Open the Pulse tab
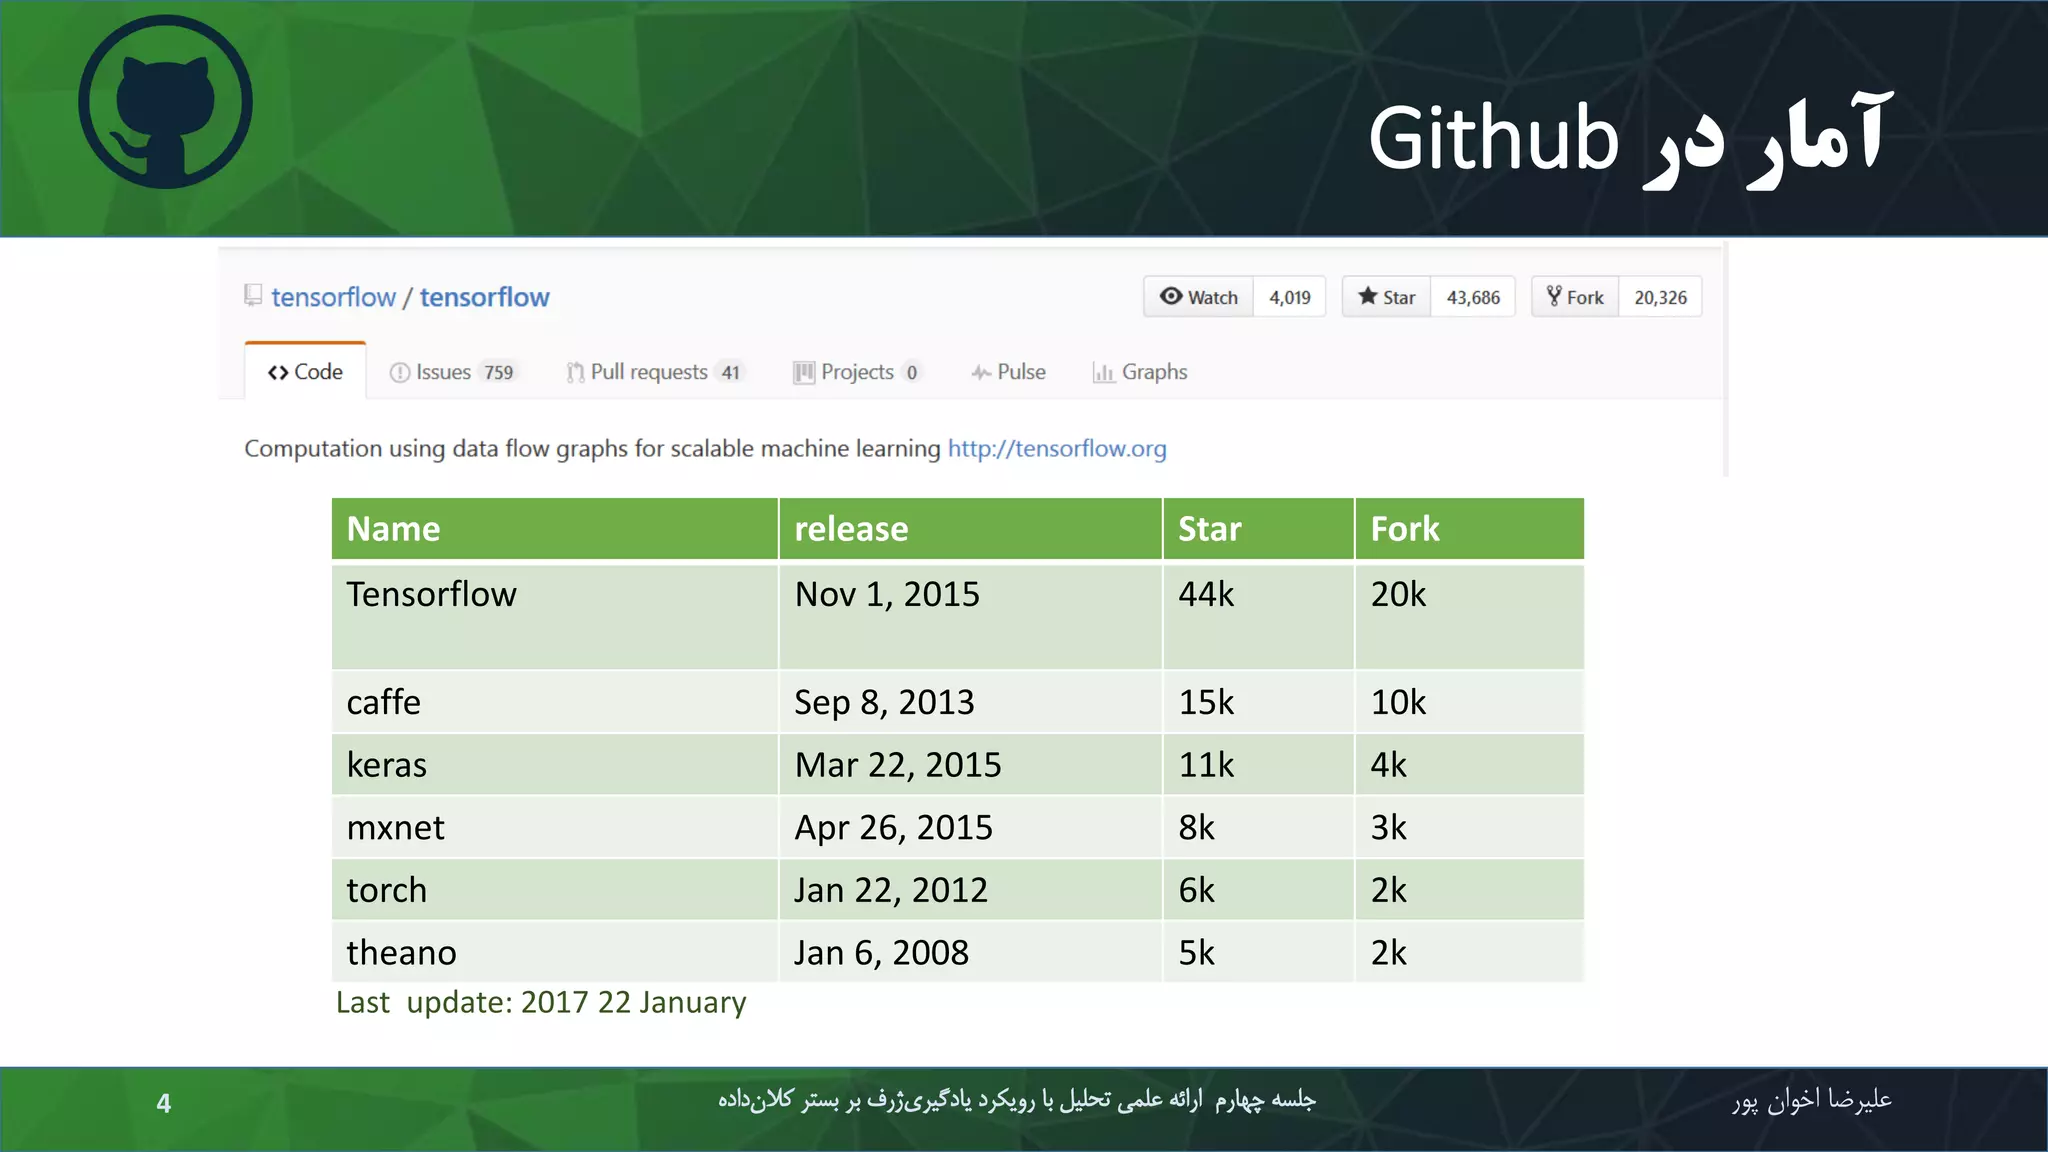 (x=1008, y=372)
